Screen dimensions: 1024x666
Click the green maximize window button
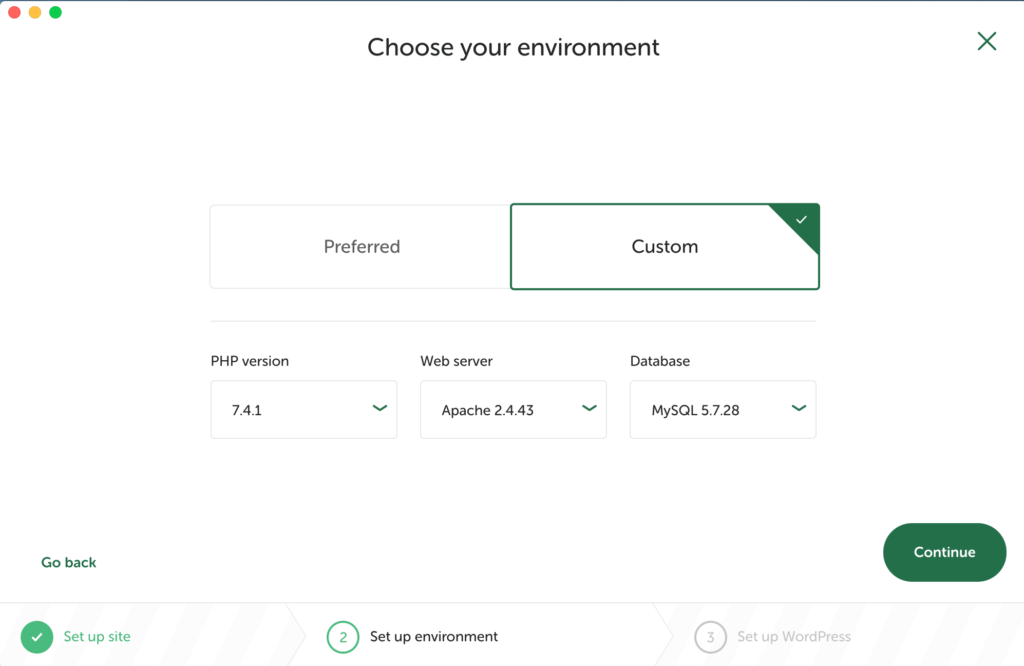(56, 12)
